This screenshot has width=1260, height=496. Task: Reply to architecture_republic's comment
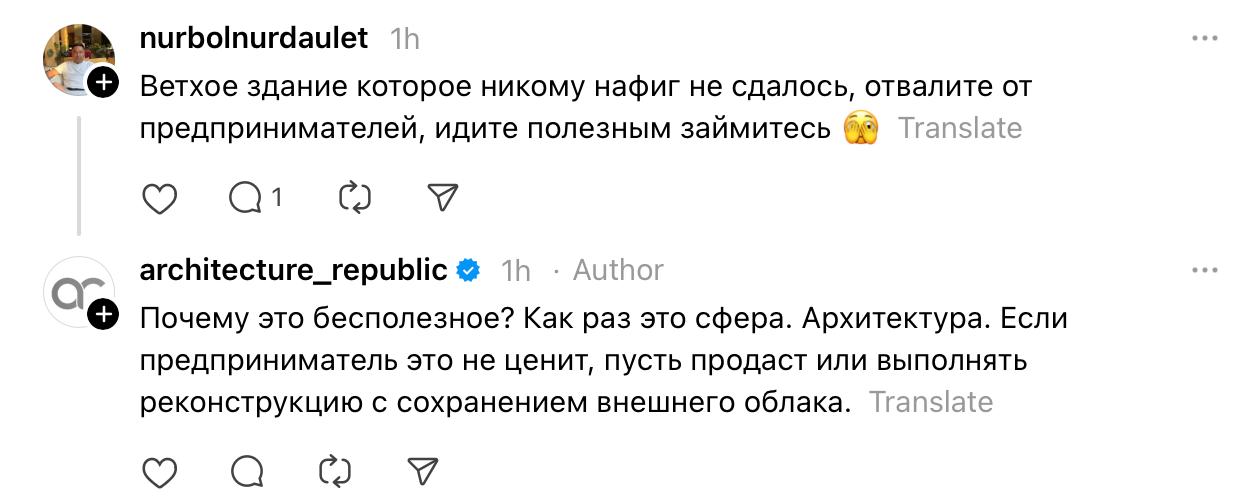pos(246,470)
